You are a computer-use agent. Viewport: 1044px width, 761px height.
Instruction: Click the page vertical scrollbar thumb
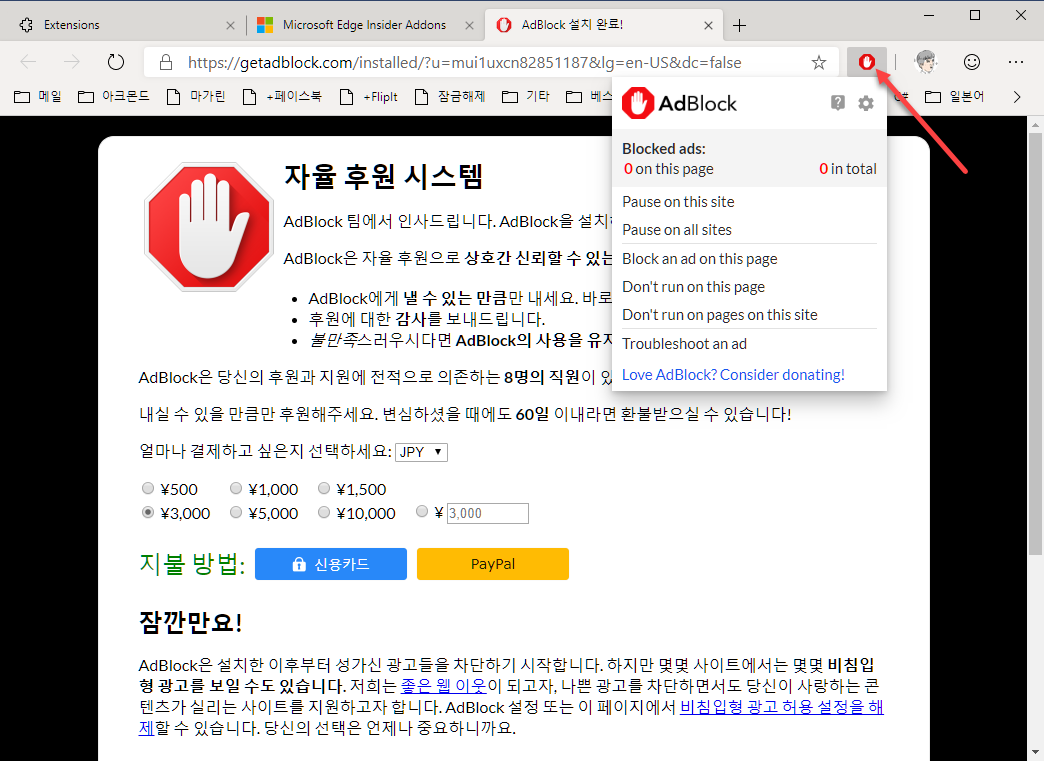pyautogui.click(x=1035, y=343)
